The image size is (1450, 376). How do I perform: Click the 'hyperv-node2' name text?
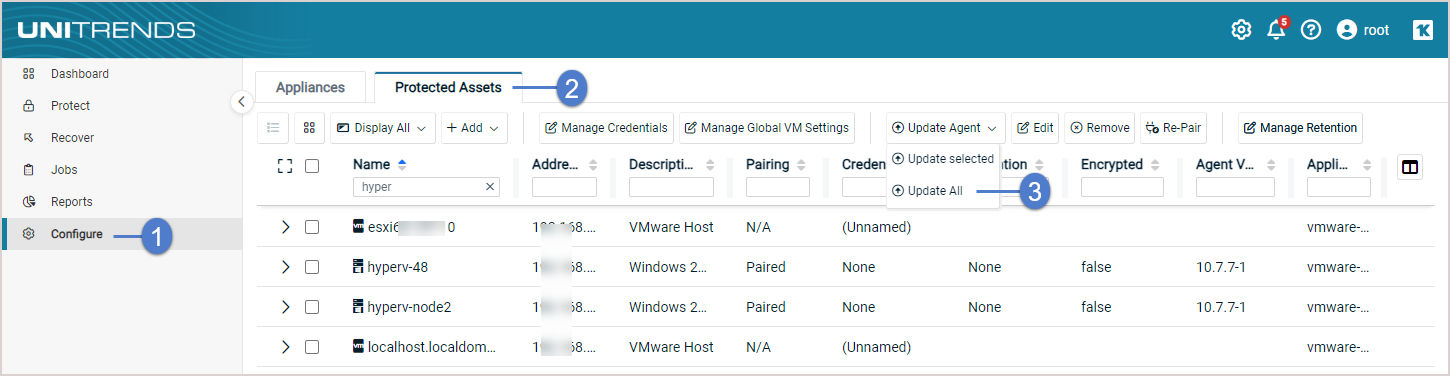click(x=409, y=307)
